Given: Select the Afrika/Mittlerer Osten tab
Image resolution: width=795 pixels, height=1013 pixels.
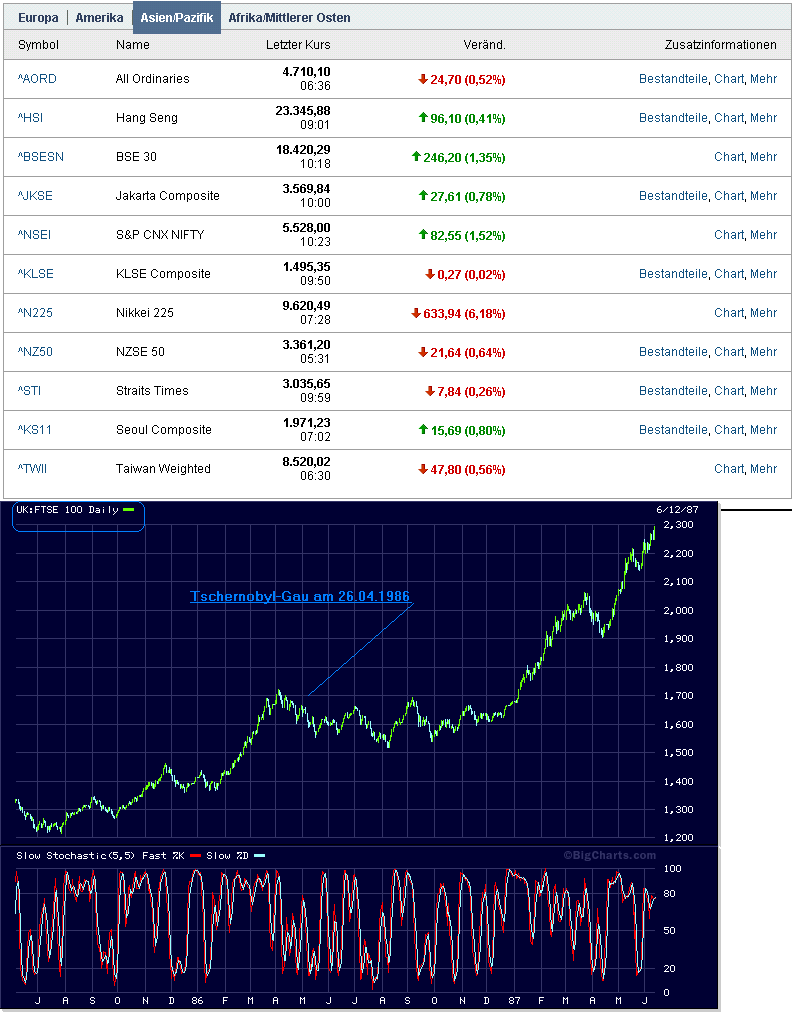Looking at the screenshot, I should coord(289,18).
